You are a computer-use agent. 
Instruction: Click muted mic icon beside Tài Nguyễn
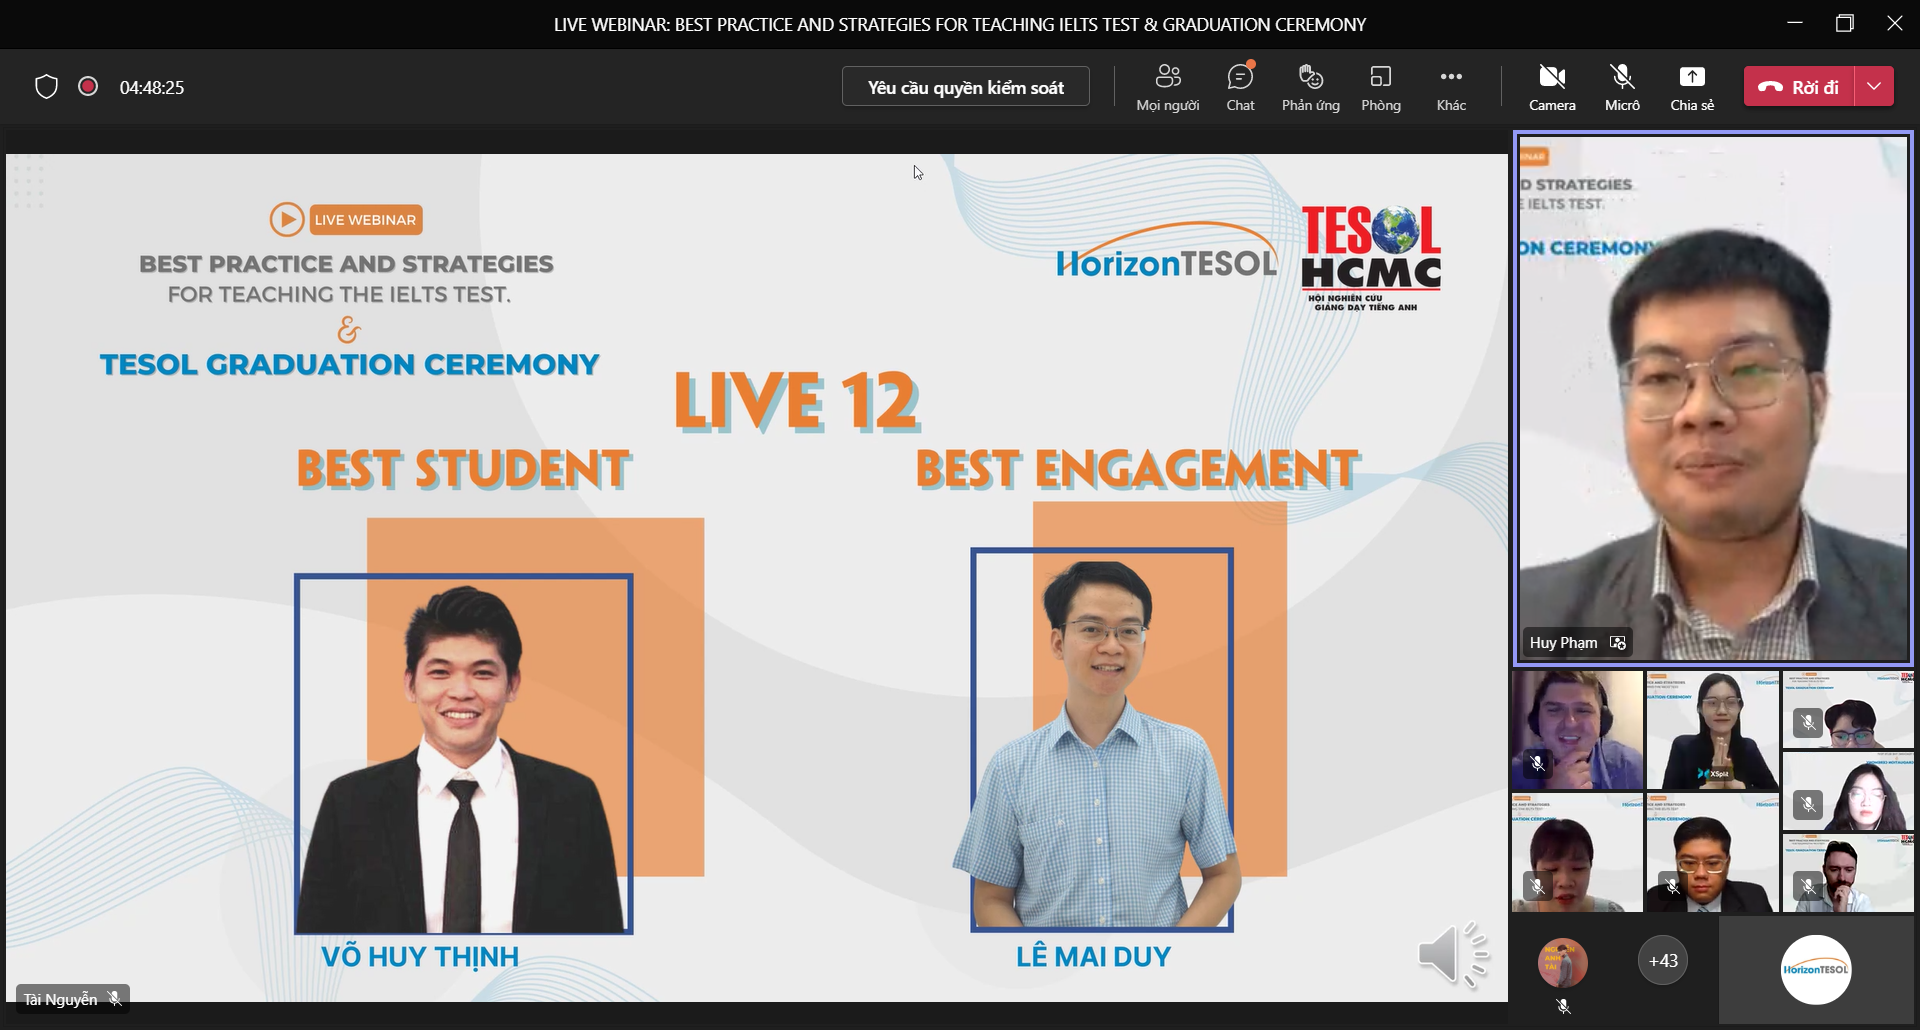click(115, 999)
